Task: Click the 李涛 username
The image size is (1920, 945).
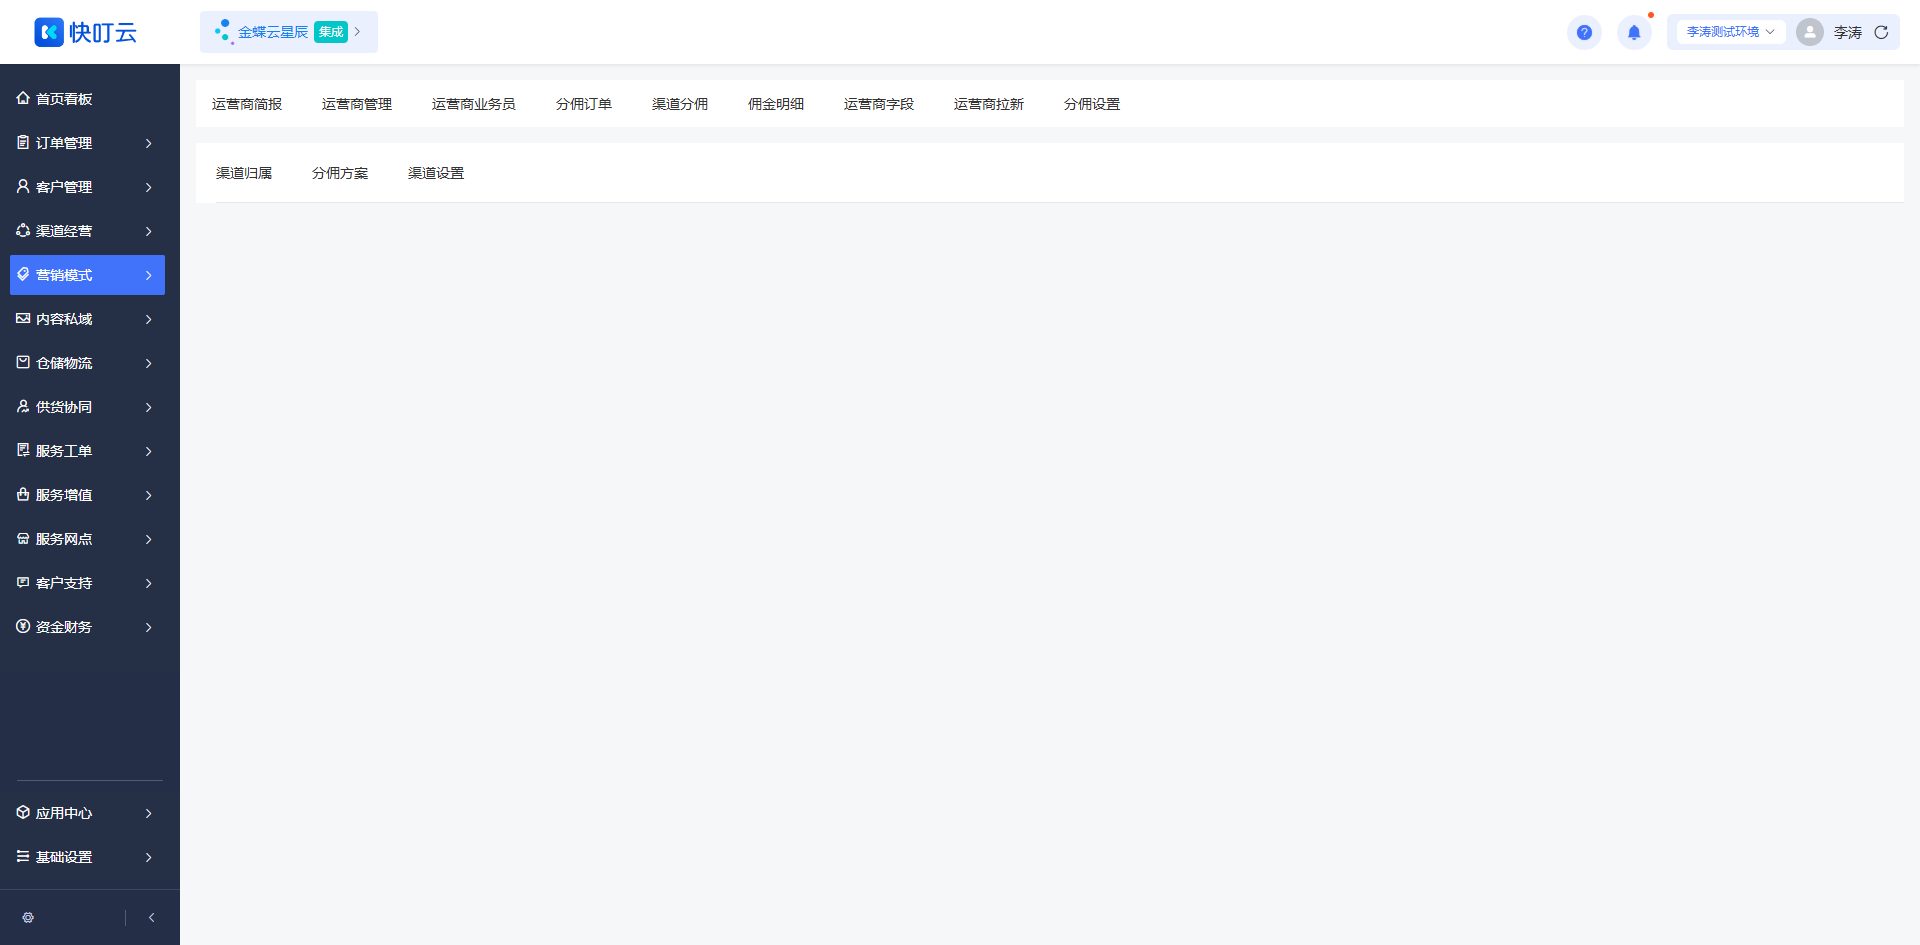Action: pyautogui.click(x=1848, y=32)
